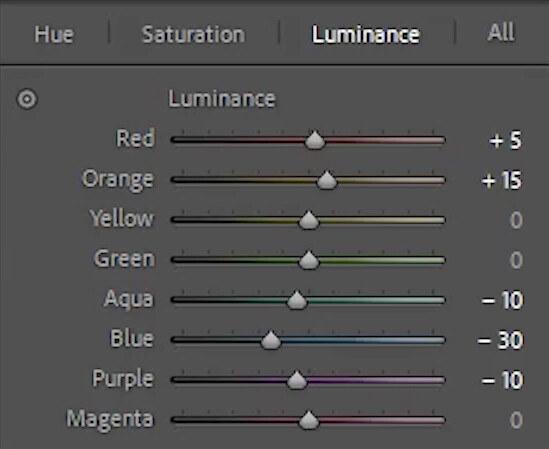Click the Yellow luminance slider handle
The height and width of the screenshot is (449, 549).
[x=309, y=220]
